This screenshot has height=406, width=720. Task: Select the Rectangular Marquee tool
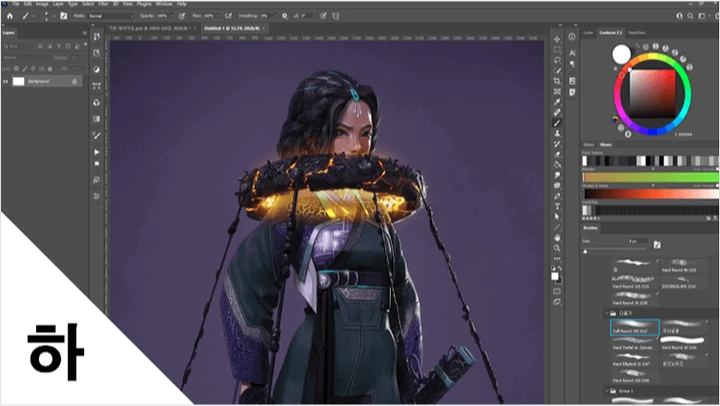557,50
